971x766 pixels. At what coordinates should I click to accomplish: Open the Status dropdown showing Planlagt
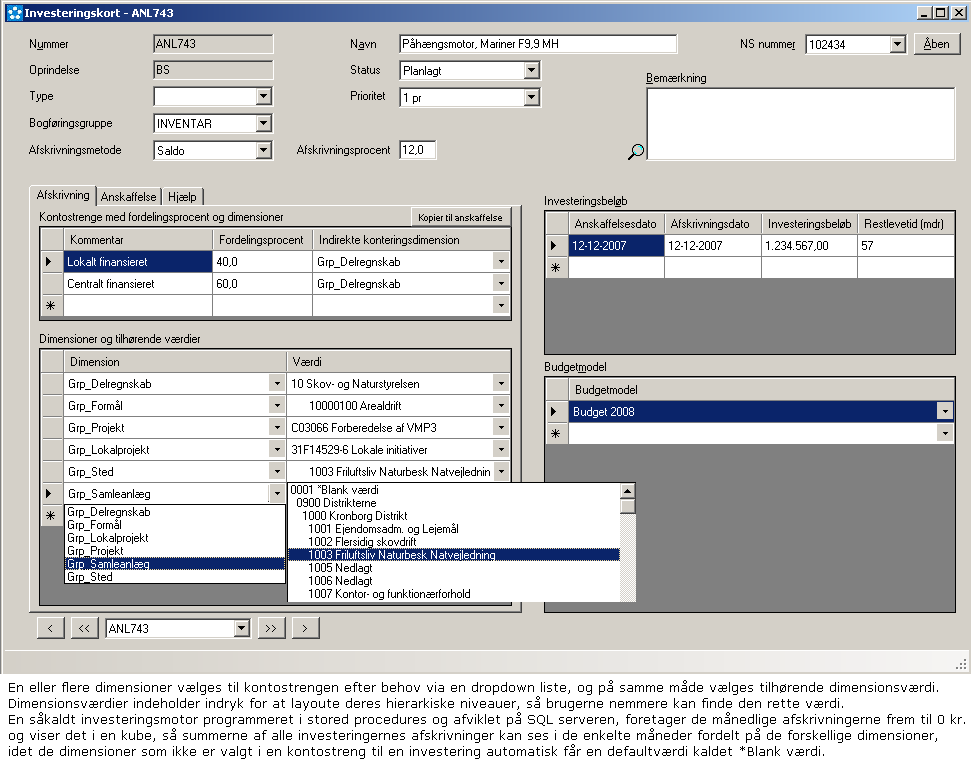(x=531, y=71)
